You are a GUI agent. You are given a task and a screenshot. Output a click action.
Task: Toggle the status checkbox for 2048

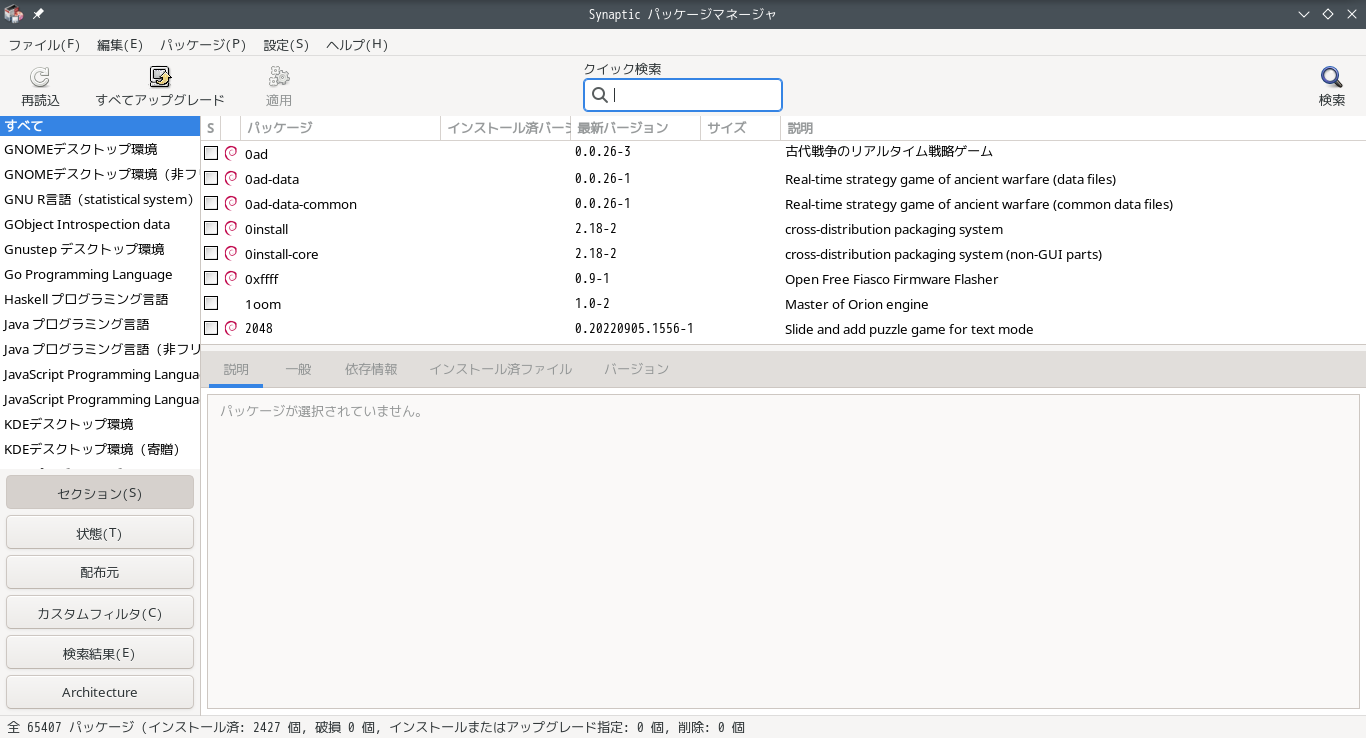coord(211,328)
